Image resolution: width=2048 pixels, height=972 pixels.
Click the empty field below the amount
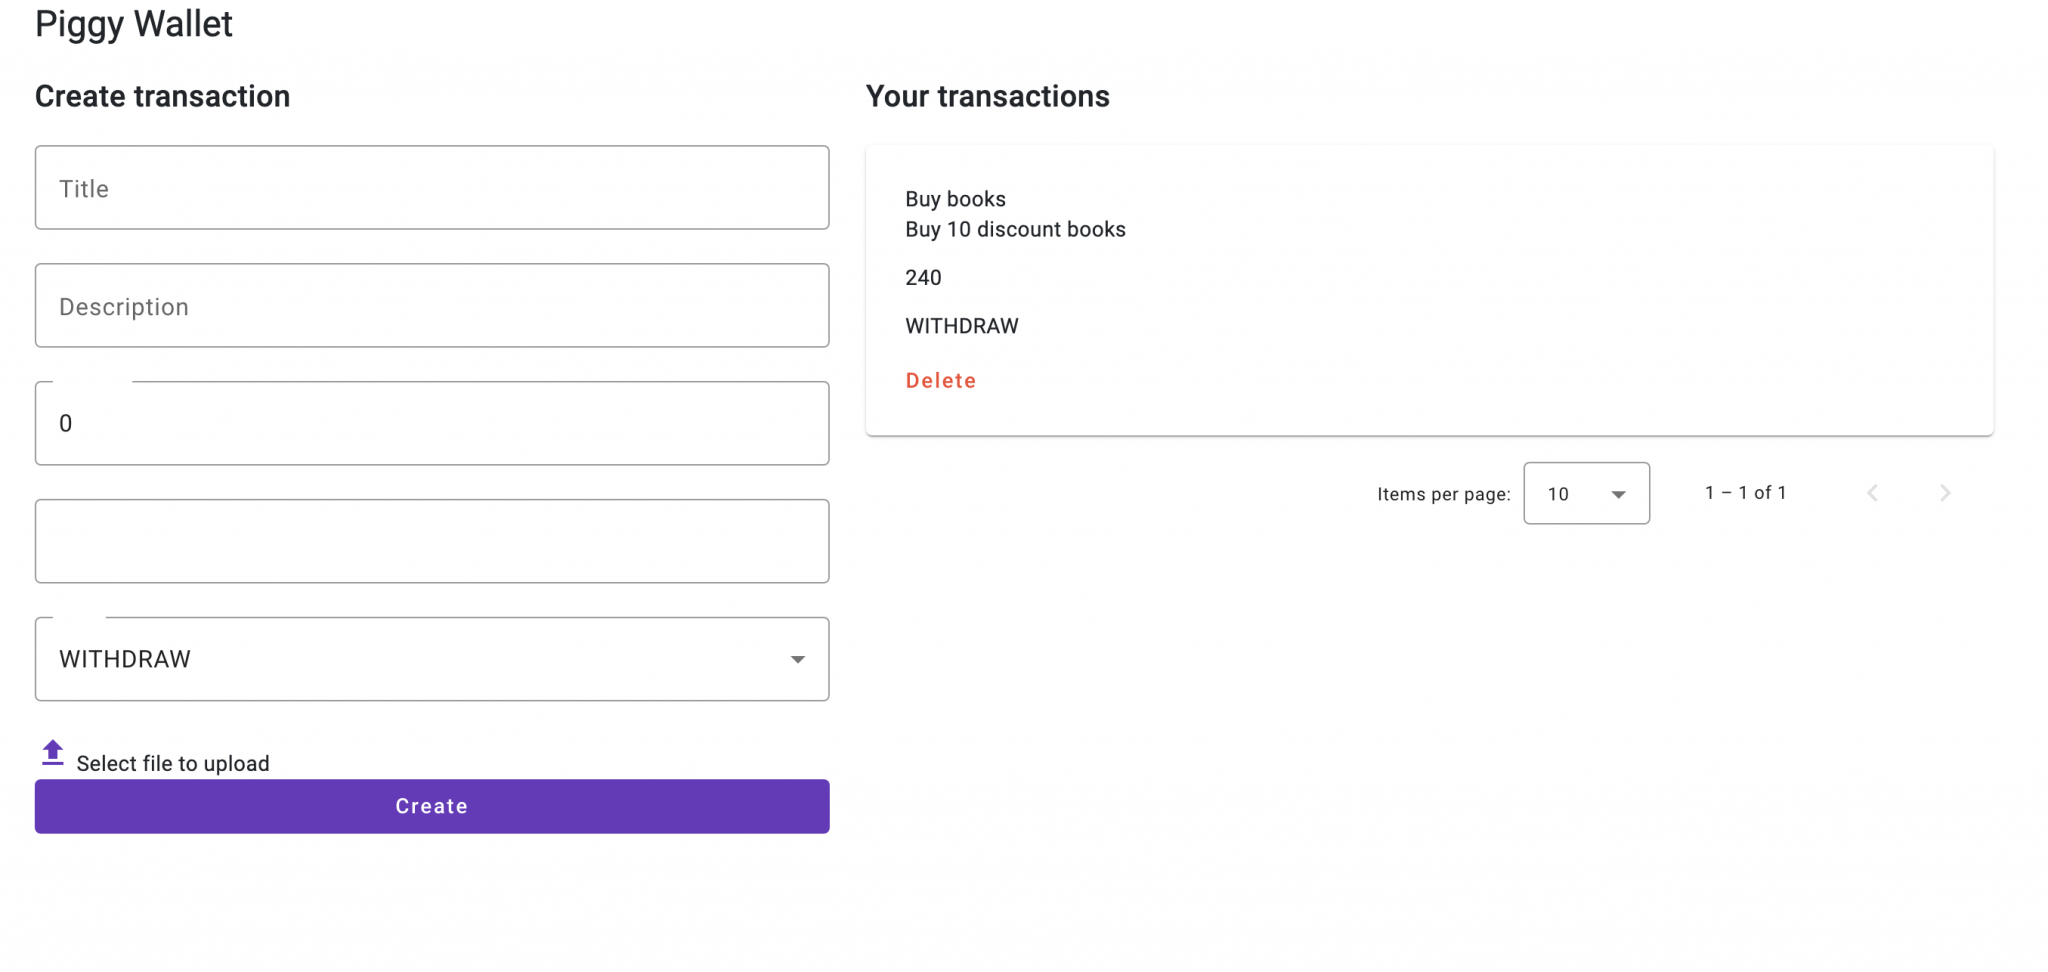point(431,542)
